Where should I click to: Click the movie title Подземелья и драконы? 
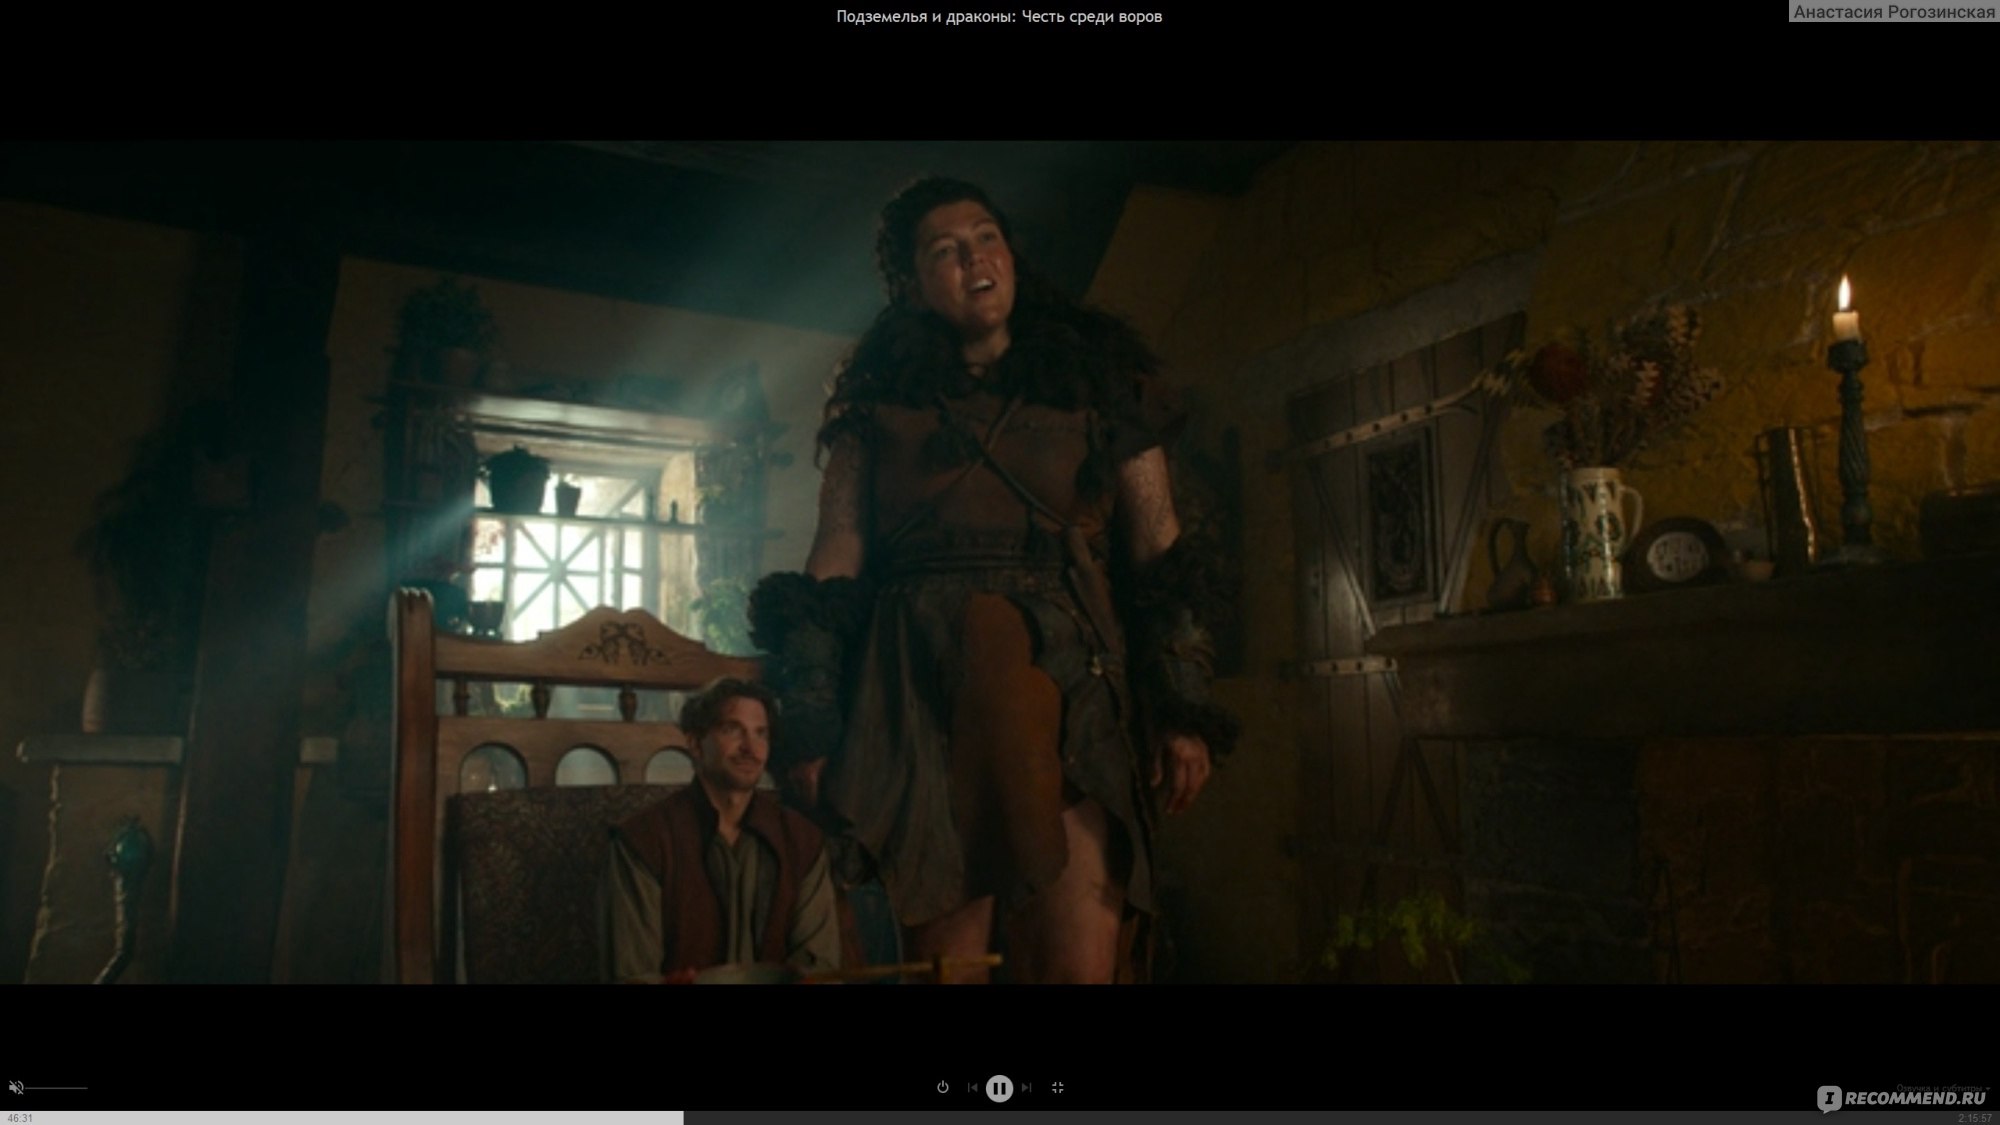pyautogui.click(x=999, y=16)
